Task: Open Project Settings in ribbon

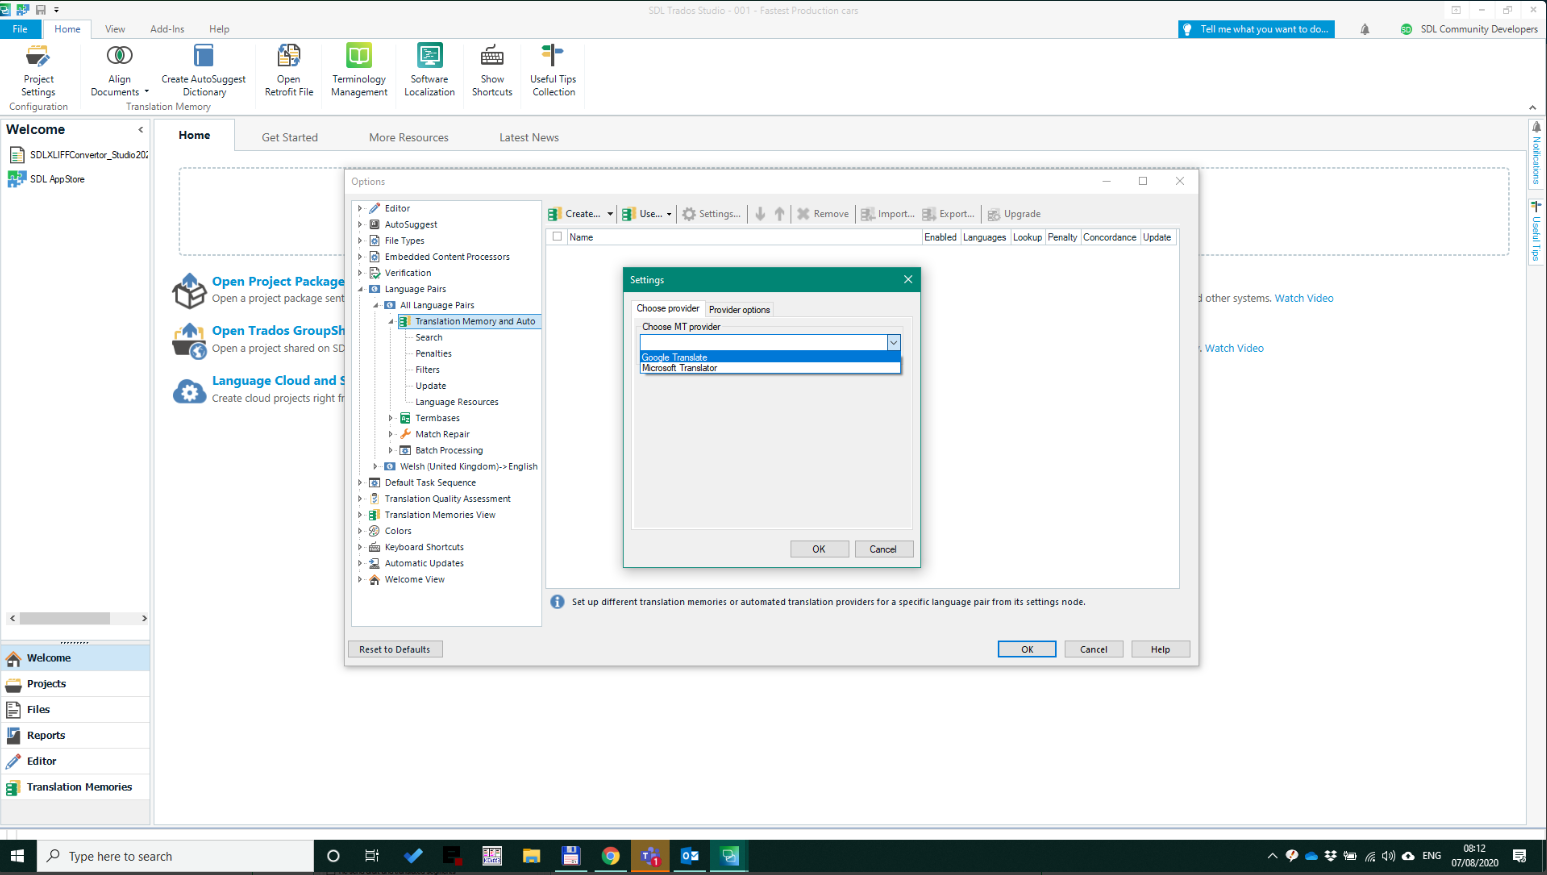Action: (38, 70)
